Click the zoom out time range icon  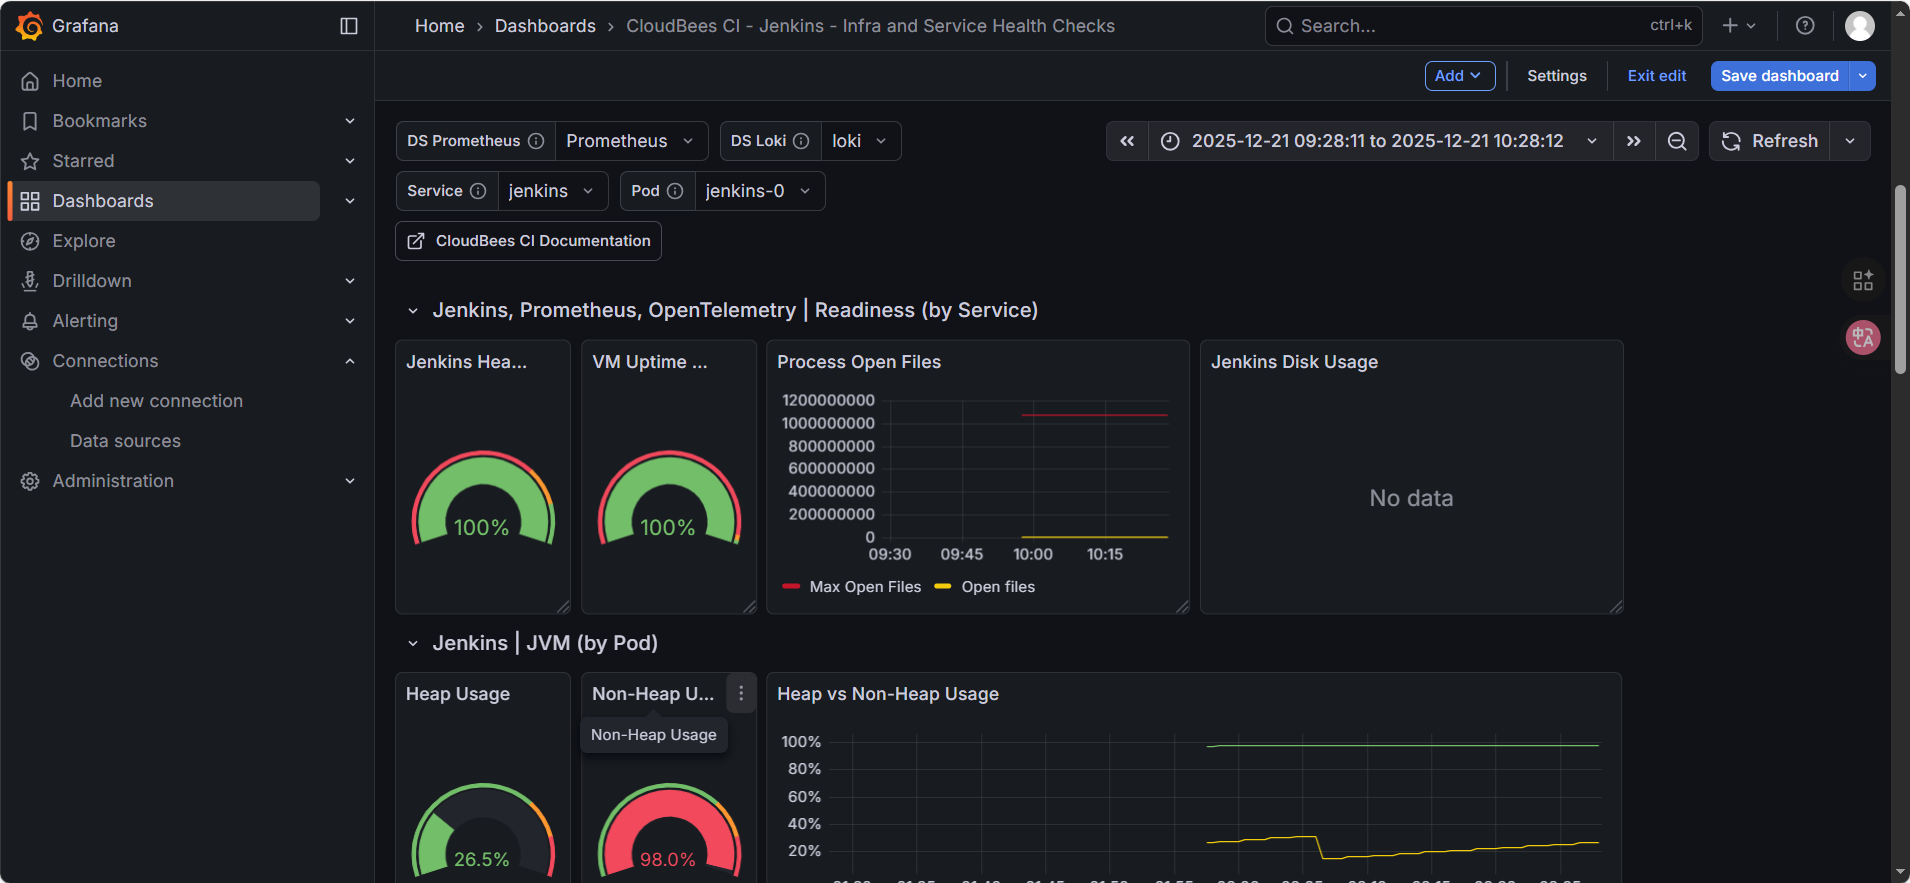(x=1677, y=141)
